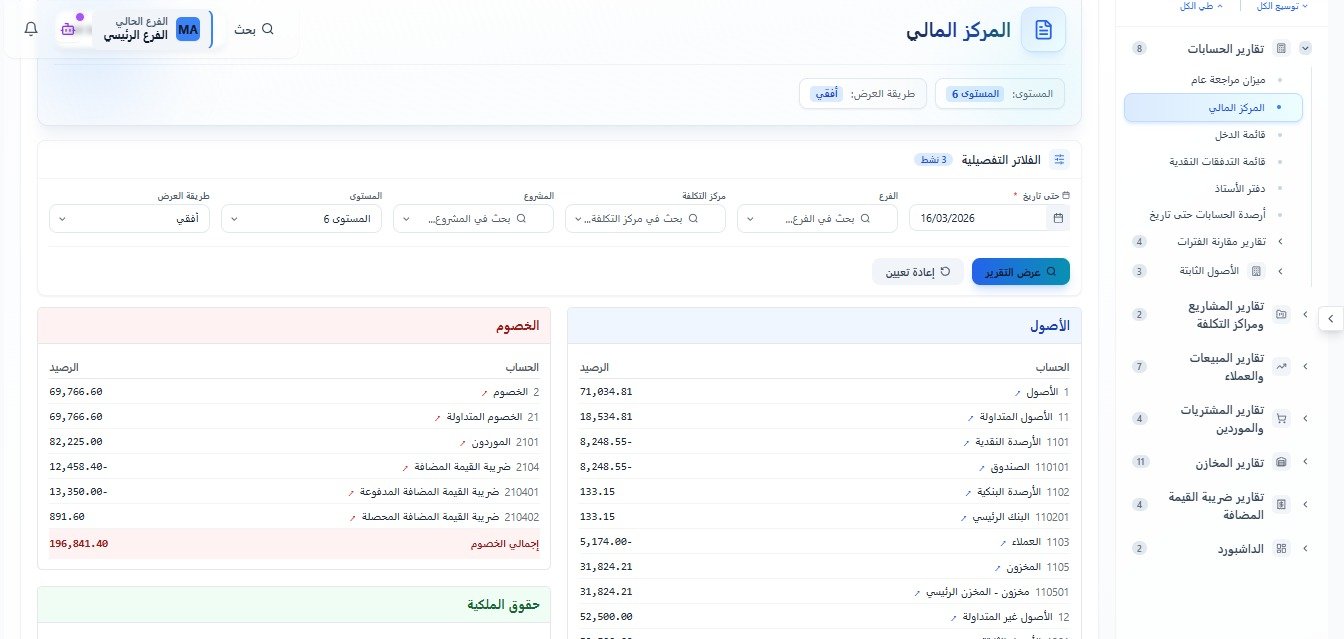The width and height of the screenshot is (1344, 639).
Task: Click the detailed filters sliders icon
Action: click(x=1059, y=158)
